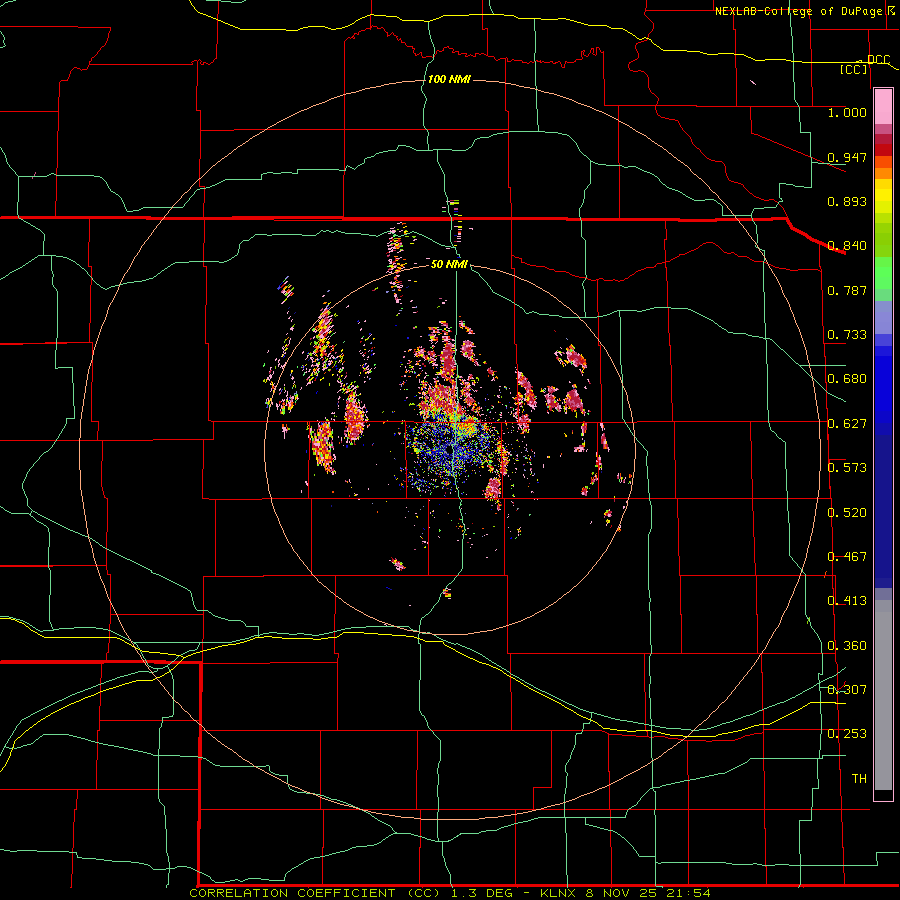Select the 0.253 scale value
Viewport: 900px width, 900px height.
pos(847,734)
